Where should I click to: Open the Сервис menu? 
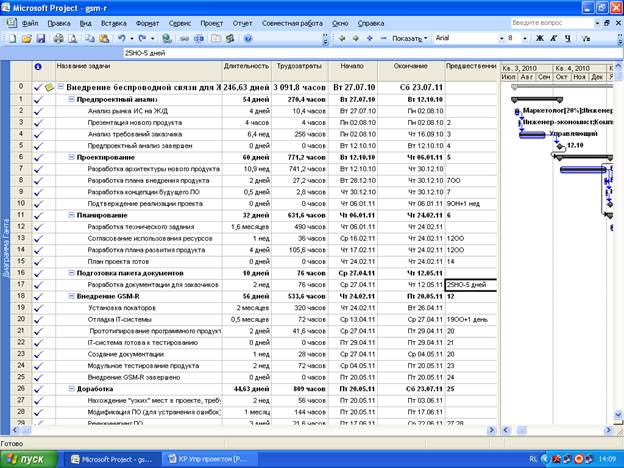tap(180, 21)
